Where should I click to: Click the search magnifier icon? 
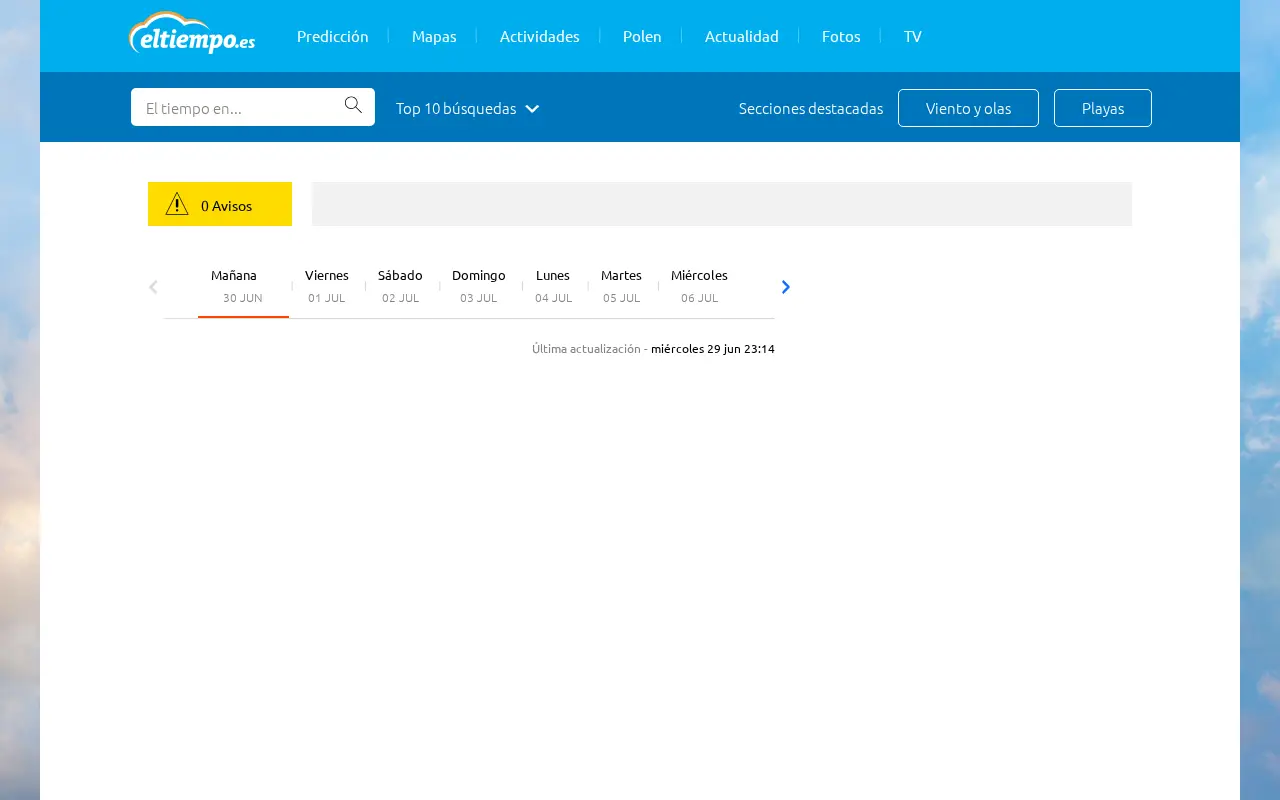[353, 105]
